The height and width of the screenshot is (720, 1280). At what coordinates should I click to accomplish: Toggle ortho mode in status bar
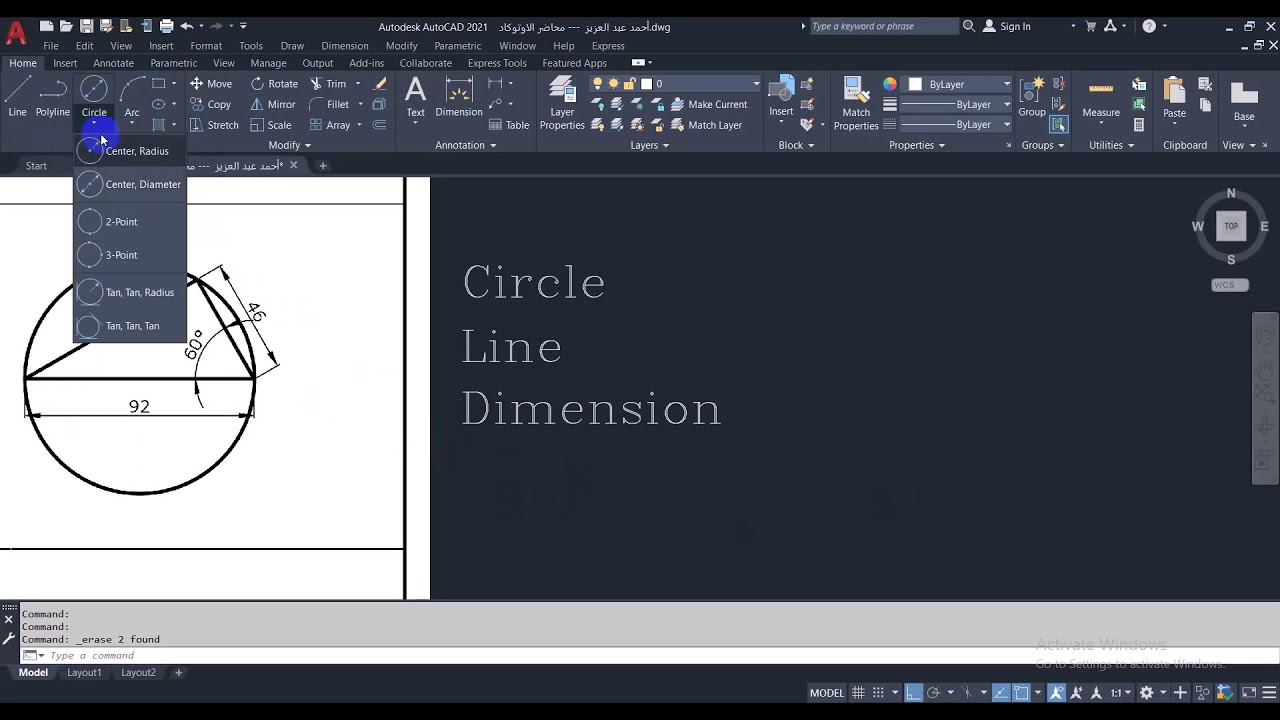coord(913,693)
